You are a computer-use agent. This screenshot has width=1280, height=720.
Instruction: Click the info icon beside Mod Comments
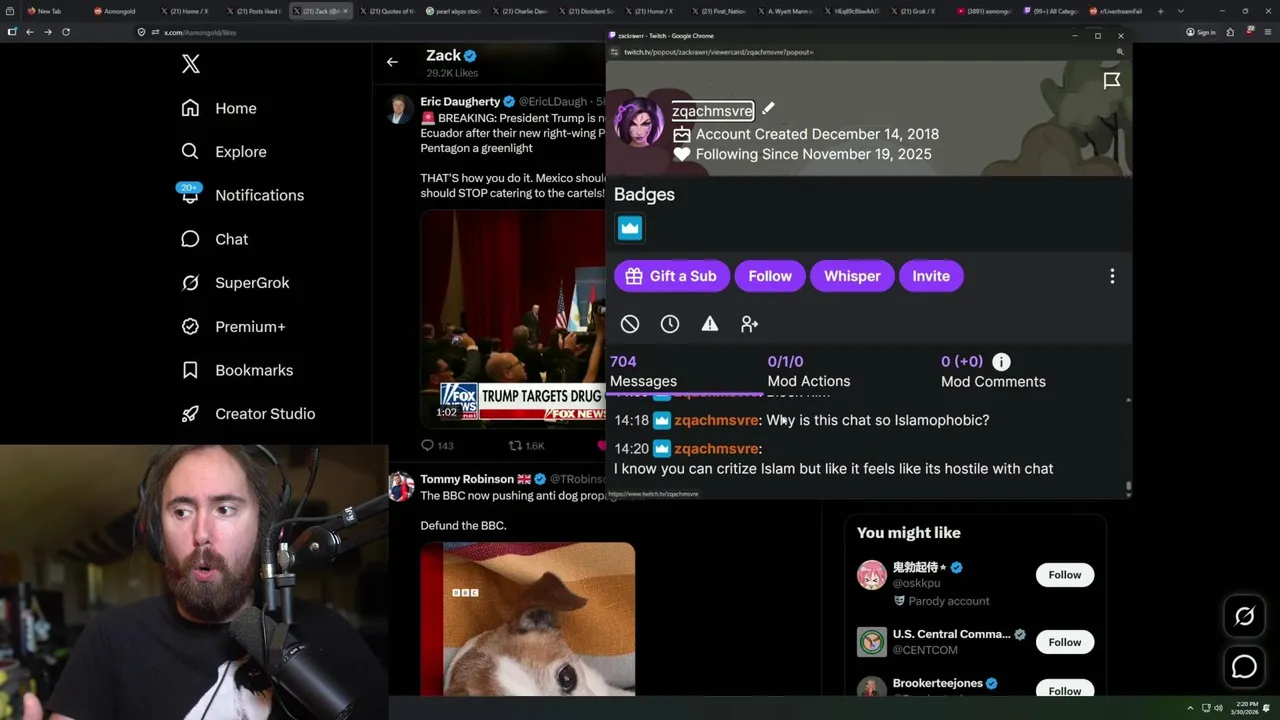[x=1001, y=362]
